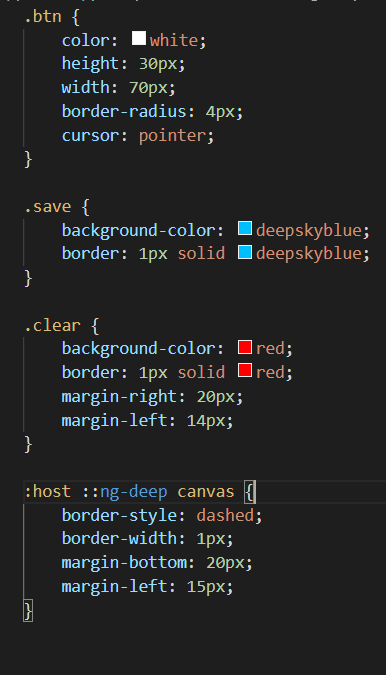Click 'solid' keyword on the .save border line
The image size is (386, 675).
(x=201, y=254)
